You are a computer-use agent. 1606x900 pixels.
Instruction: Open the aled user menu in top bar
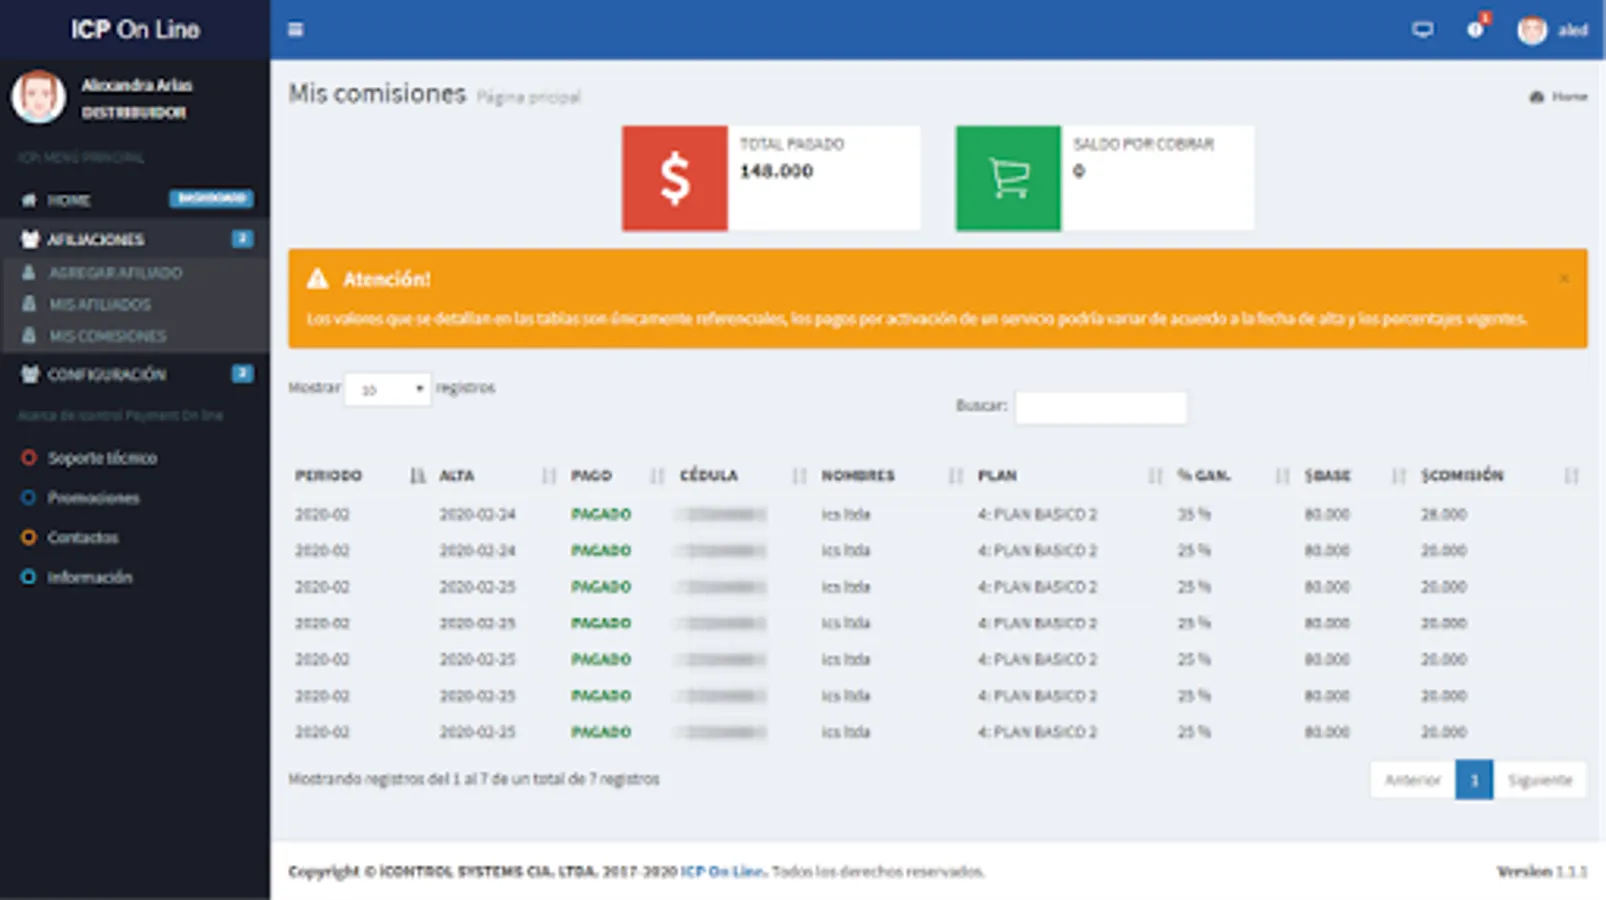click(1552, 30)
